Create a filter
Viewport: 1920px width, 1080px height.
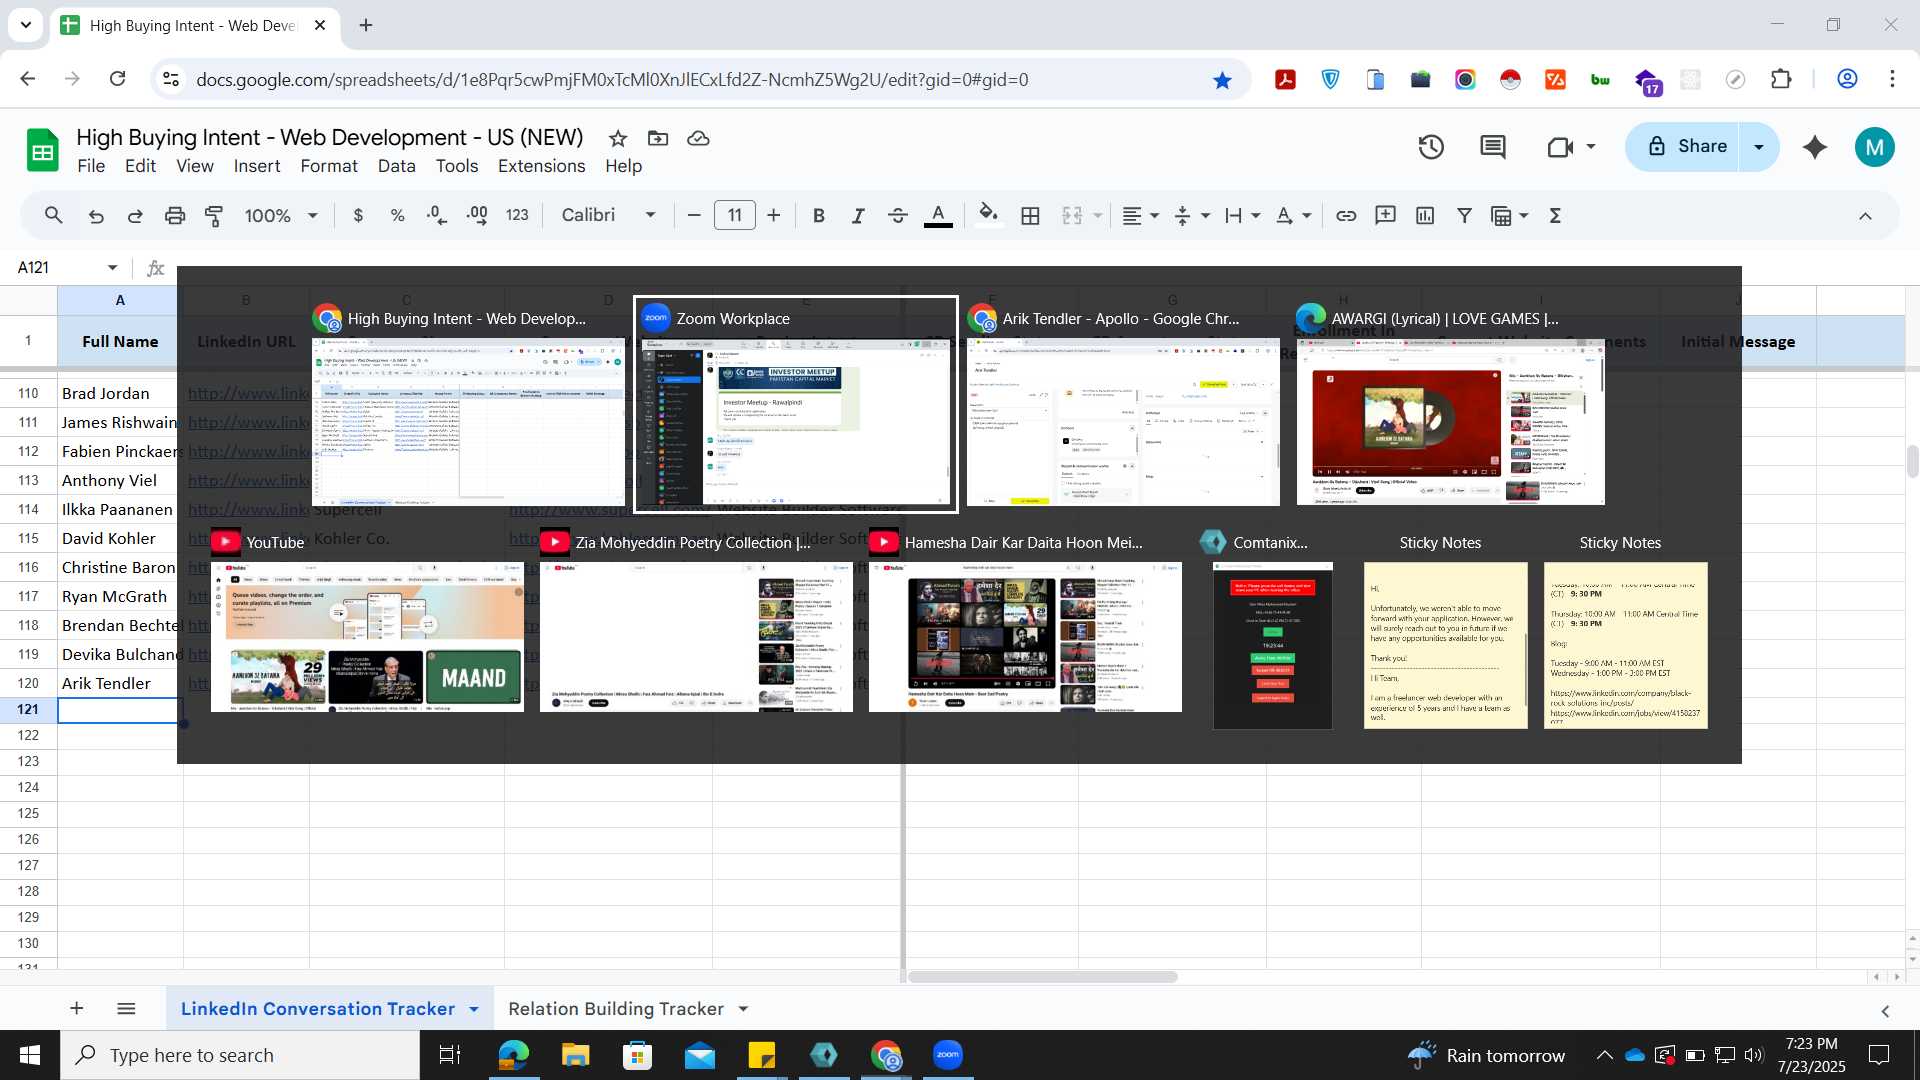pos(1464,215)
